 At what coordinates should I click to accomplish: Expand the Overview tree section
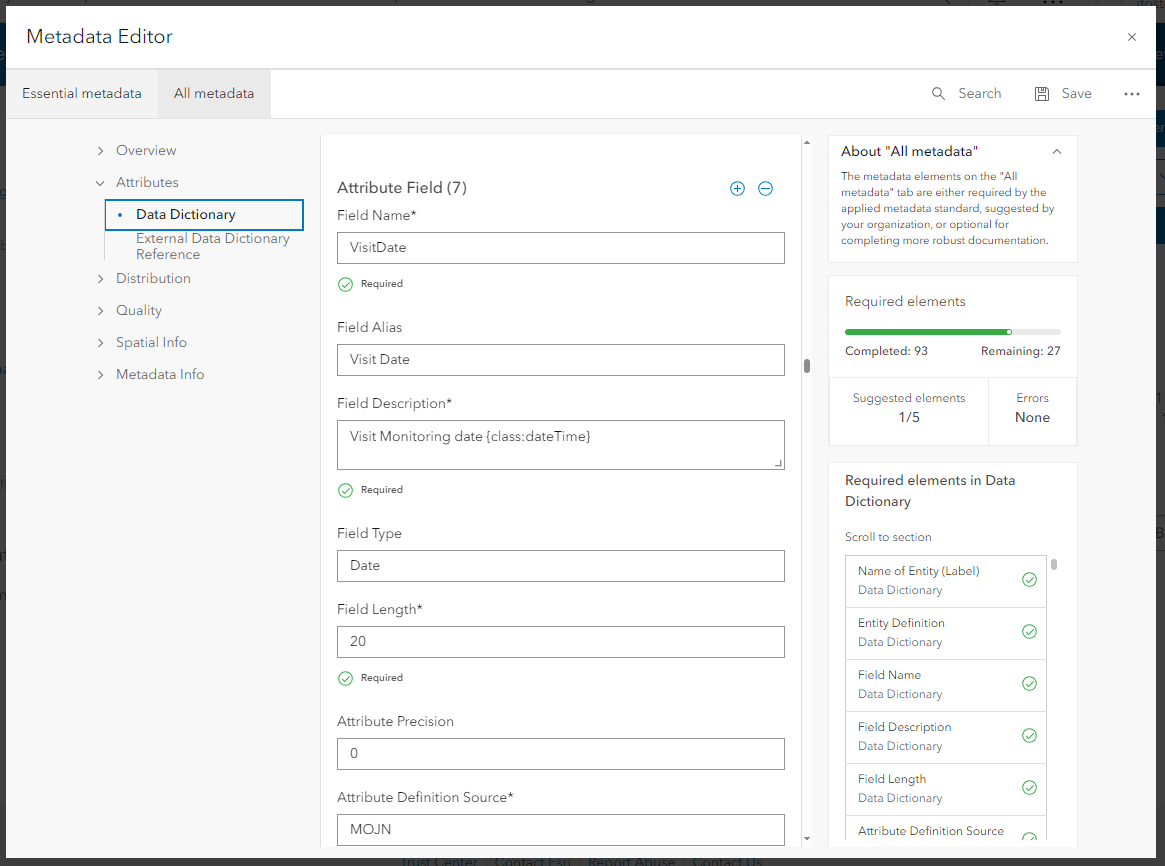click(x=100, y=151)
